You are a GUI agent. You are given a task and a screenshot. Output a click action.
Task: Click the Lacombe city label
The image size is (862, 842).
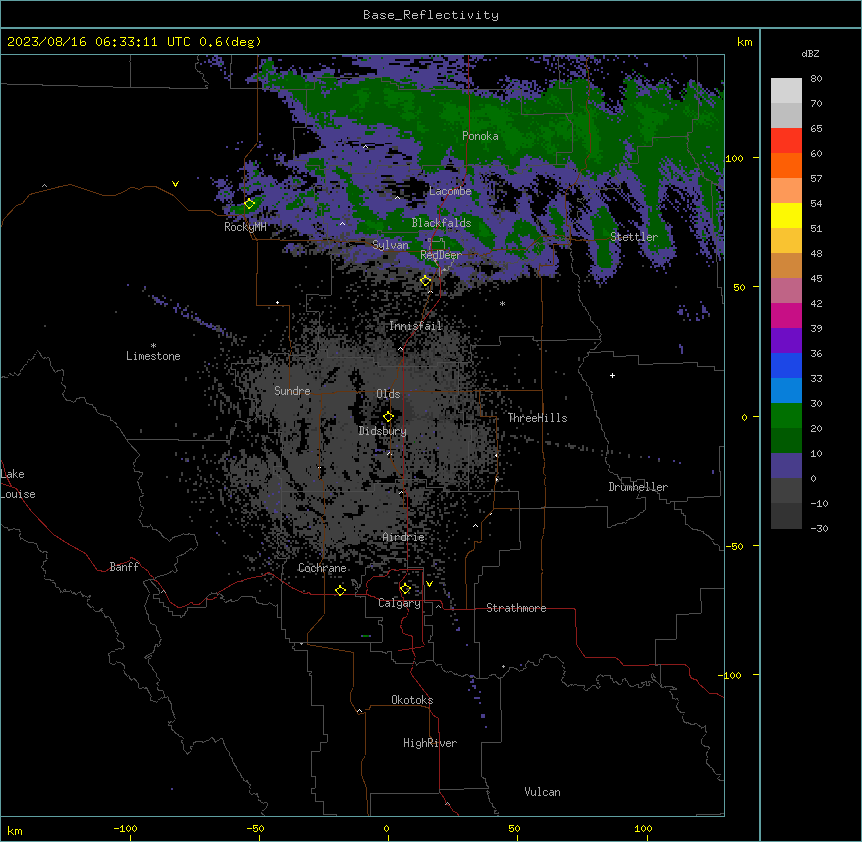point(450,191)
